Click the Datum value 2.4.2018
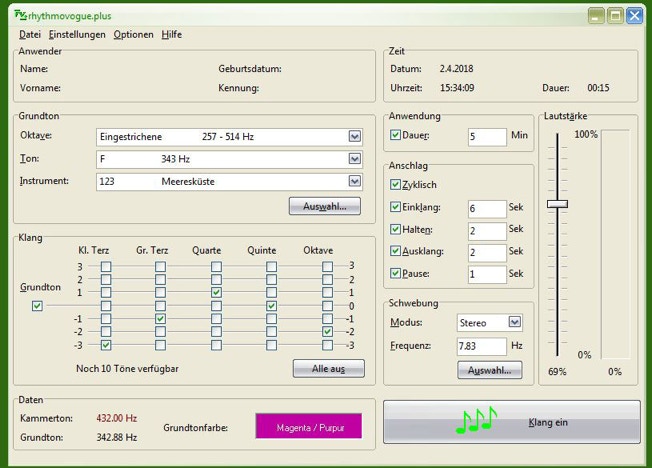Viewport: 652px width, 468px height. pos(457,69)
